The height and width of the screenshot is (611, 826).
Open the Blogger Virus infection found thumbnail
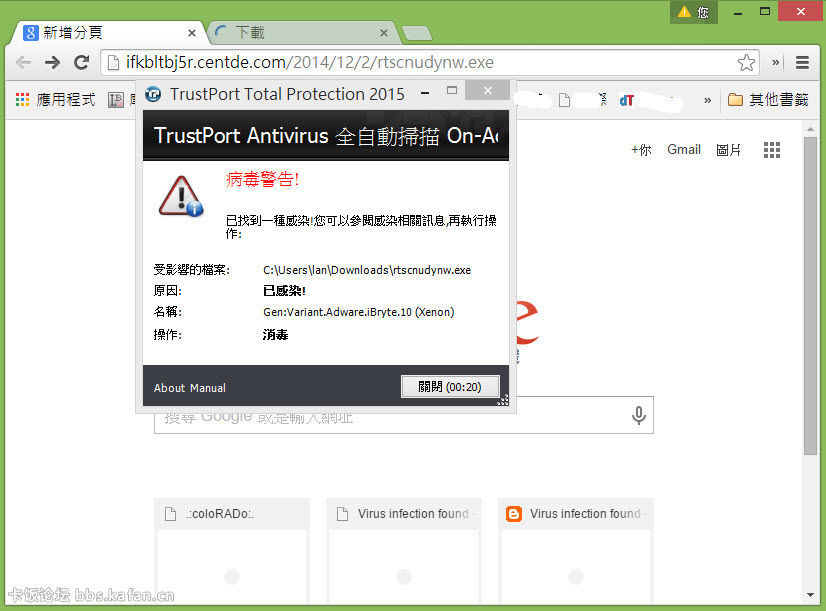pyautogui.click(x=575, y=551)
